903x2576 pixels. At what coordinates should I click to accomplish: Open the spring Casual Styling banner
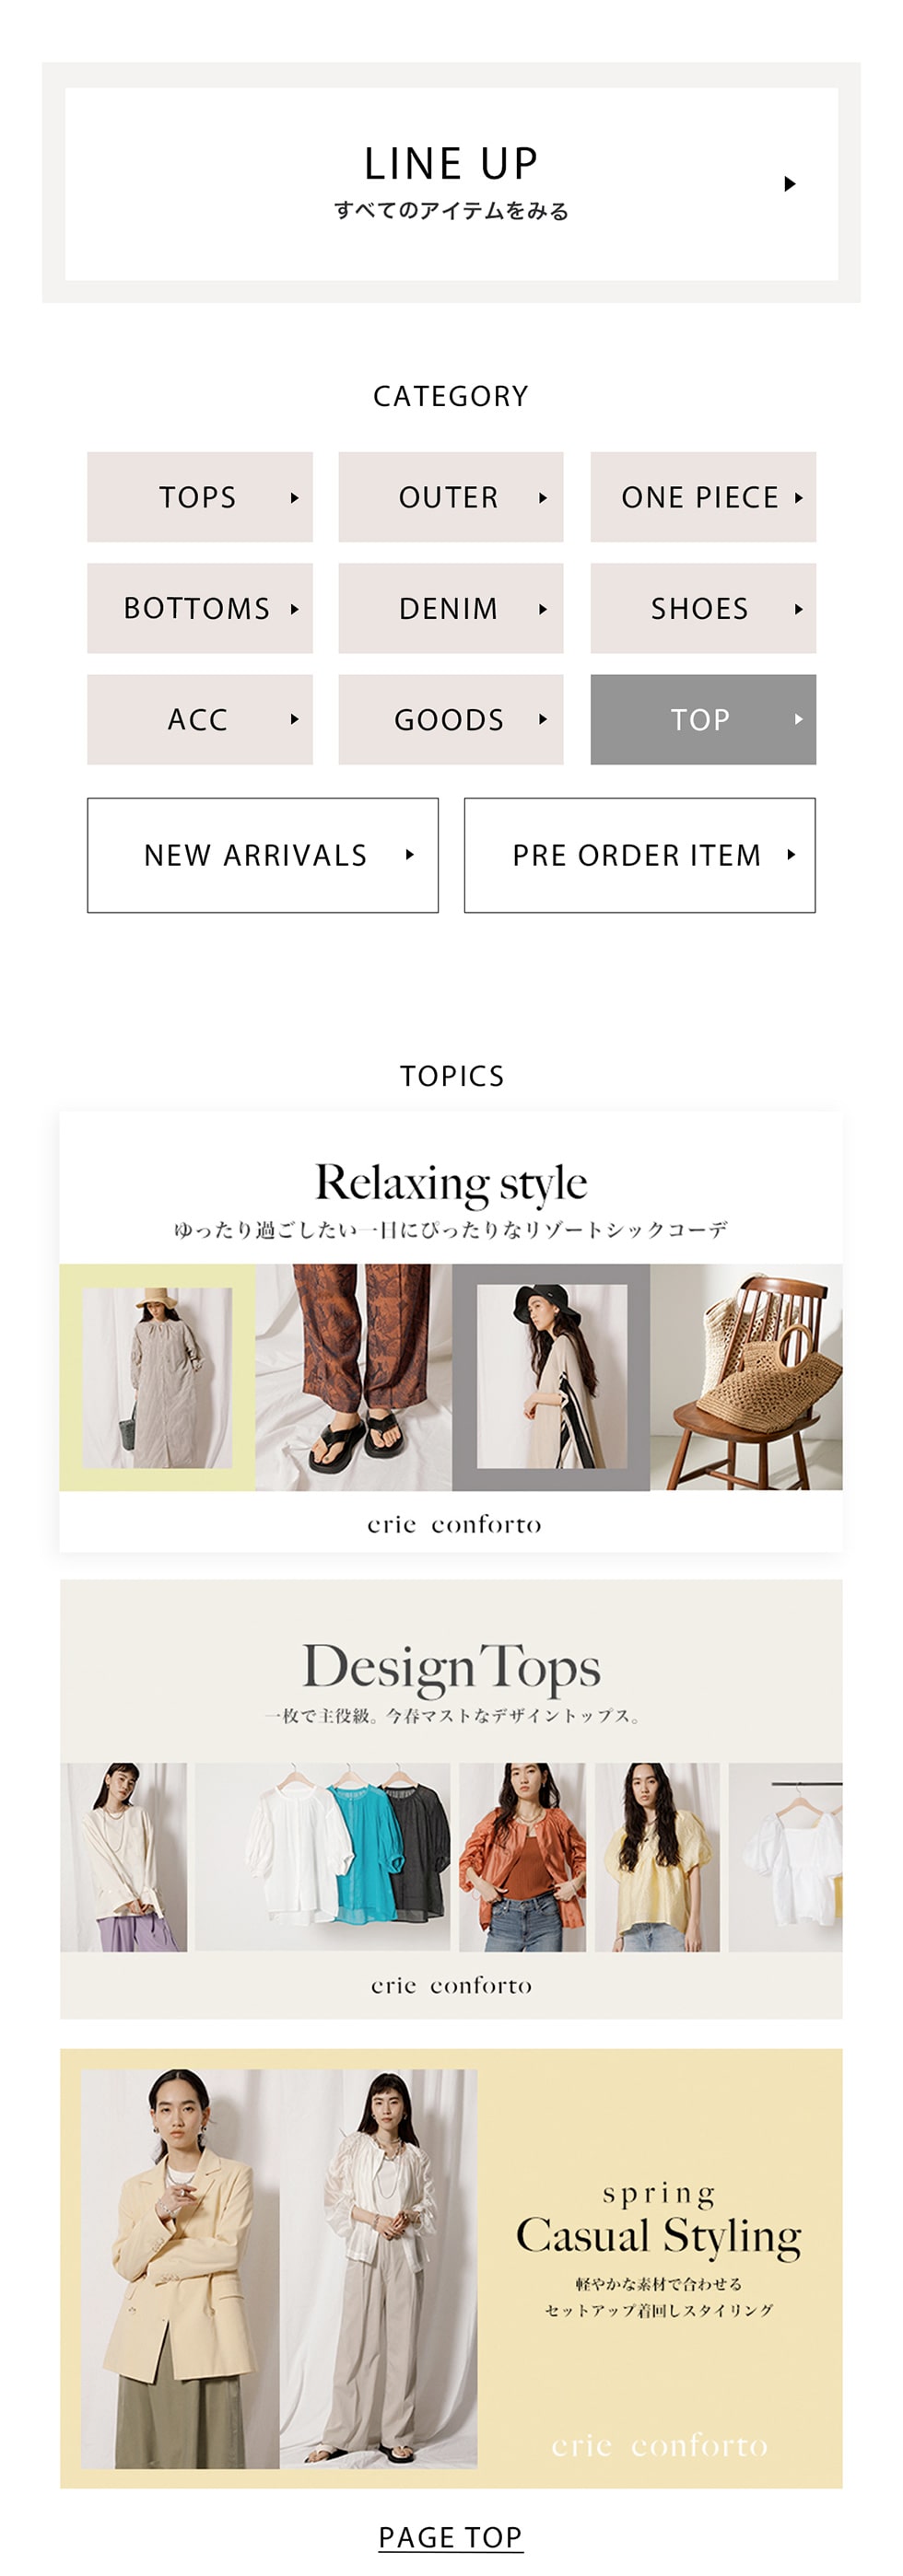pyautogui.click(x=451, y=2268)
